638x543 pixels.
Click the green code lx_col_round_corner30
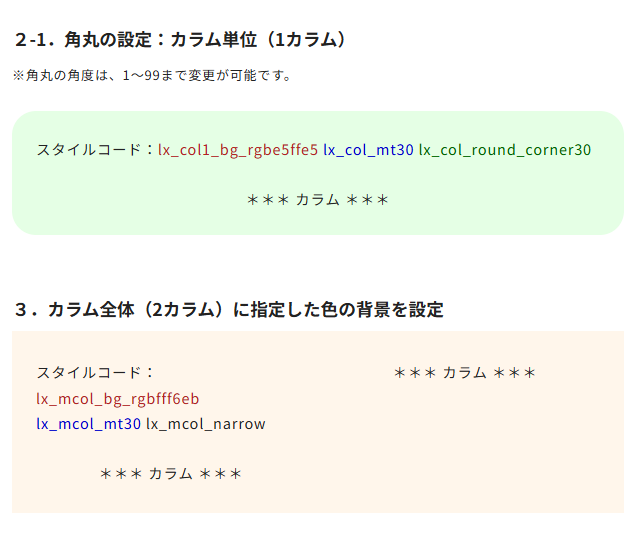point(505,150)
